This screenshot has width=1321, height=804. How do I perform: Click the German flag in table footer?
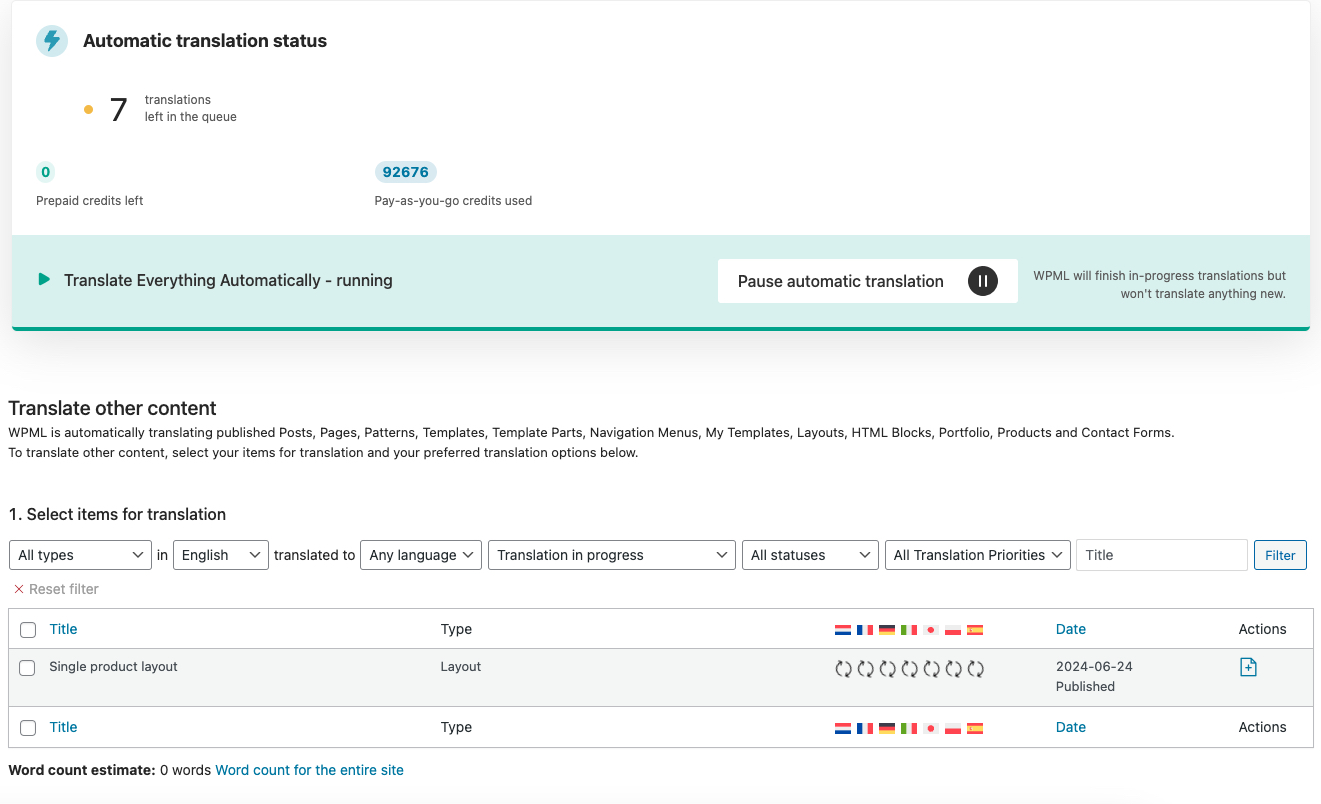pos(887,728)
